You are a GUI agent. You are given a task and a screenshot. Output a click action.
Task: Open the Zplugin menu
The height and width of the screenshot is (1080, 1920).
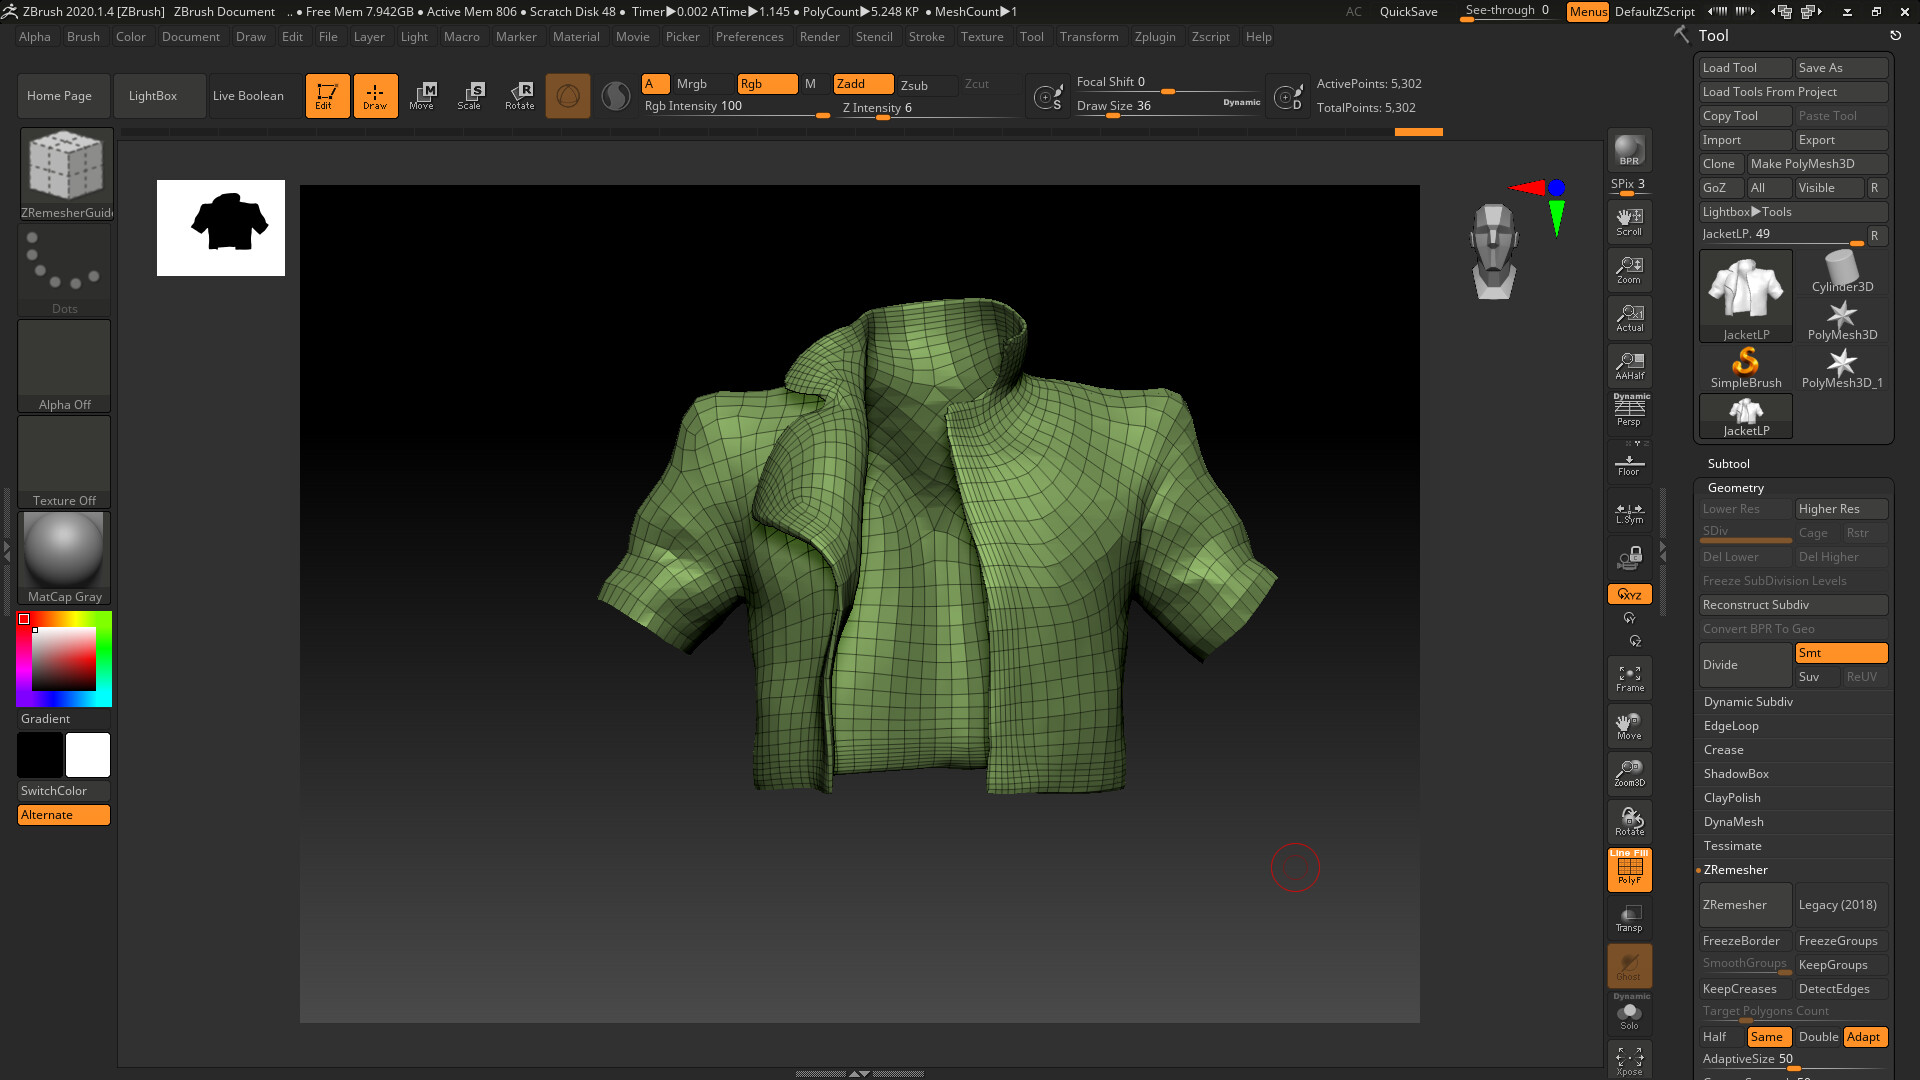[x=1155, y=37]
